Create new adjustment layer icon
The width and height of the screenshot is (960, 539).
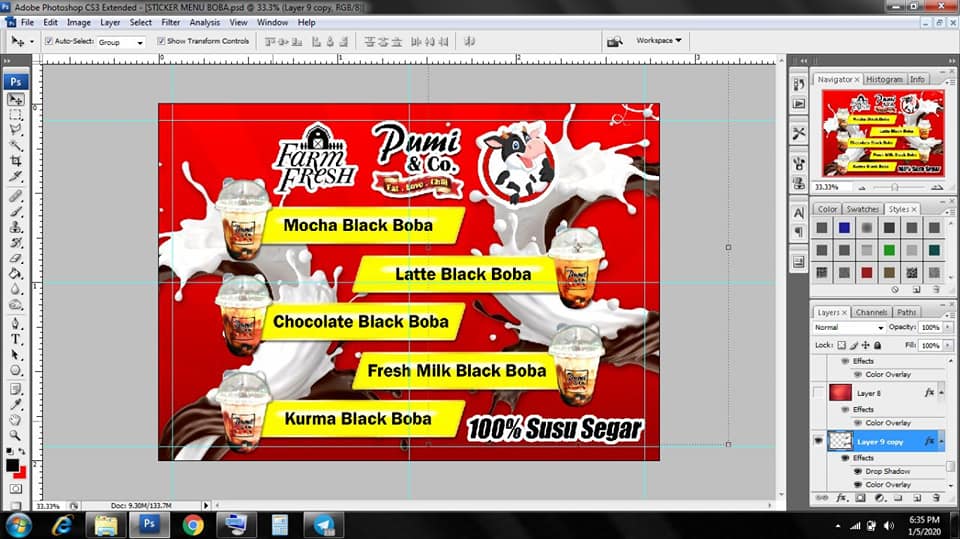tap(879, 498)
